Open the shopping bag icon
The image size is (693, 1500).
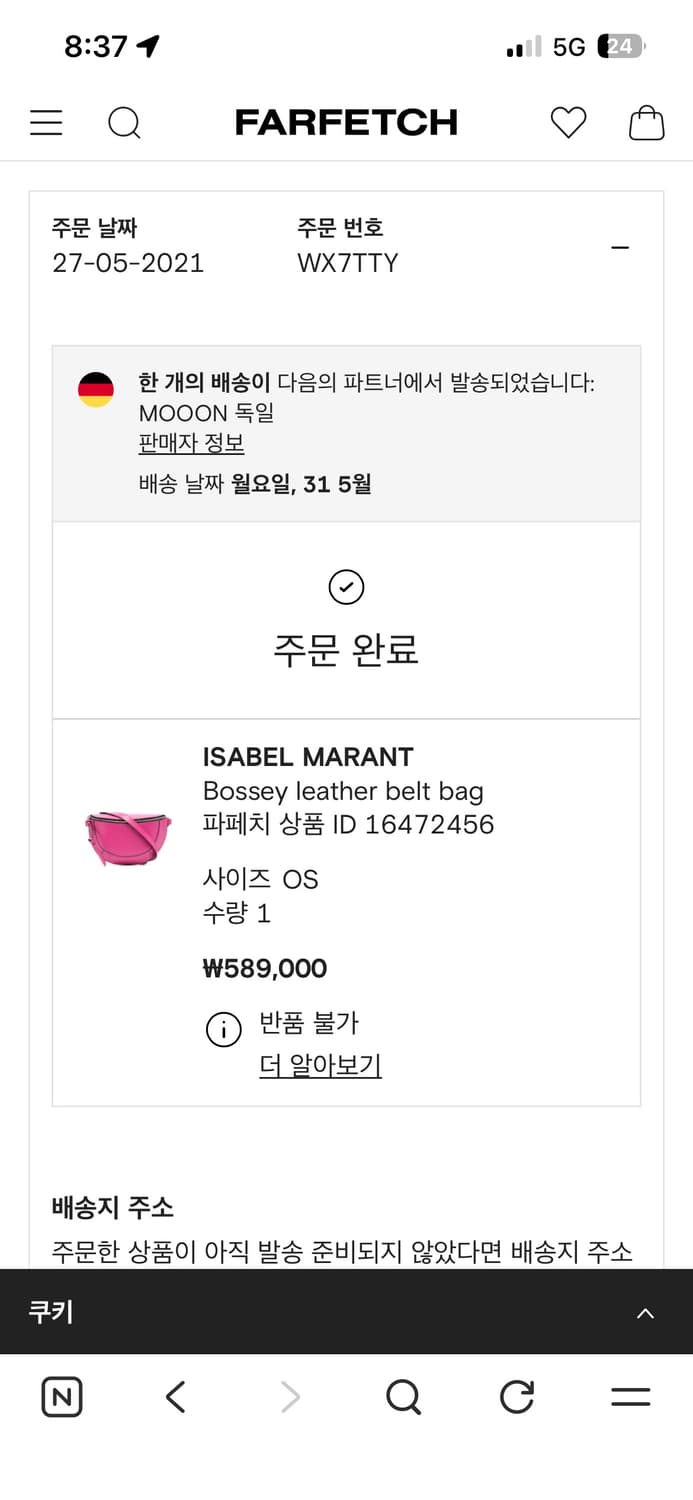click(x=646, y=123)
